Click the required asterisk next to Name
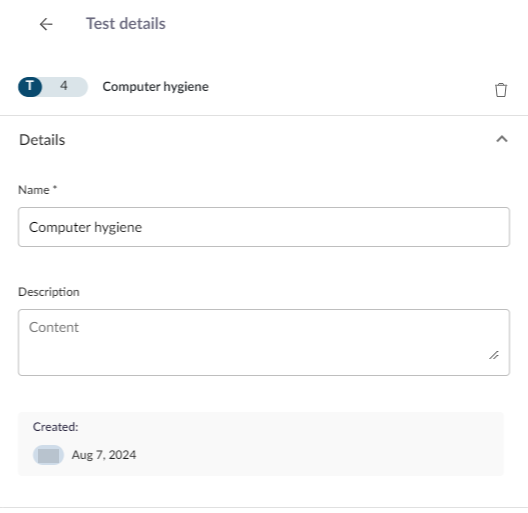 (55, 188)
